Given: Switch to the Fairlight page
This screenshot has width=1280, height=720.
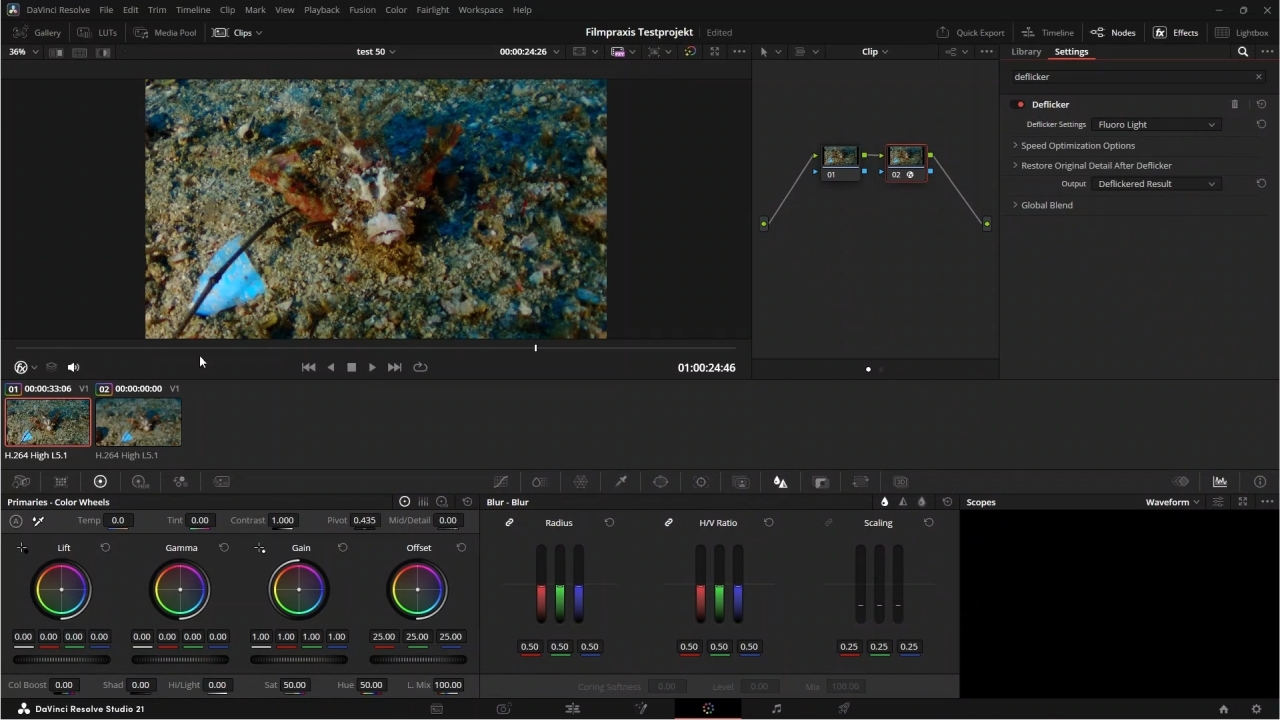Looking at the screenshot, I should click(776, 709).
